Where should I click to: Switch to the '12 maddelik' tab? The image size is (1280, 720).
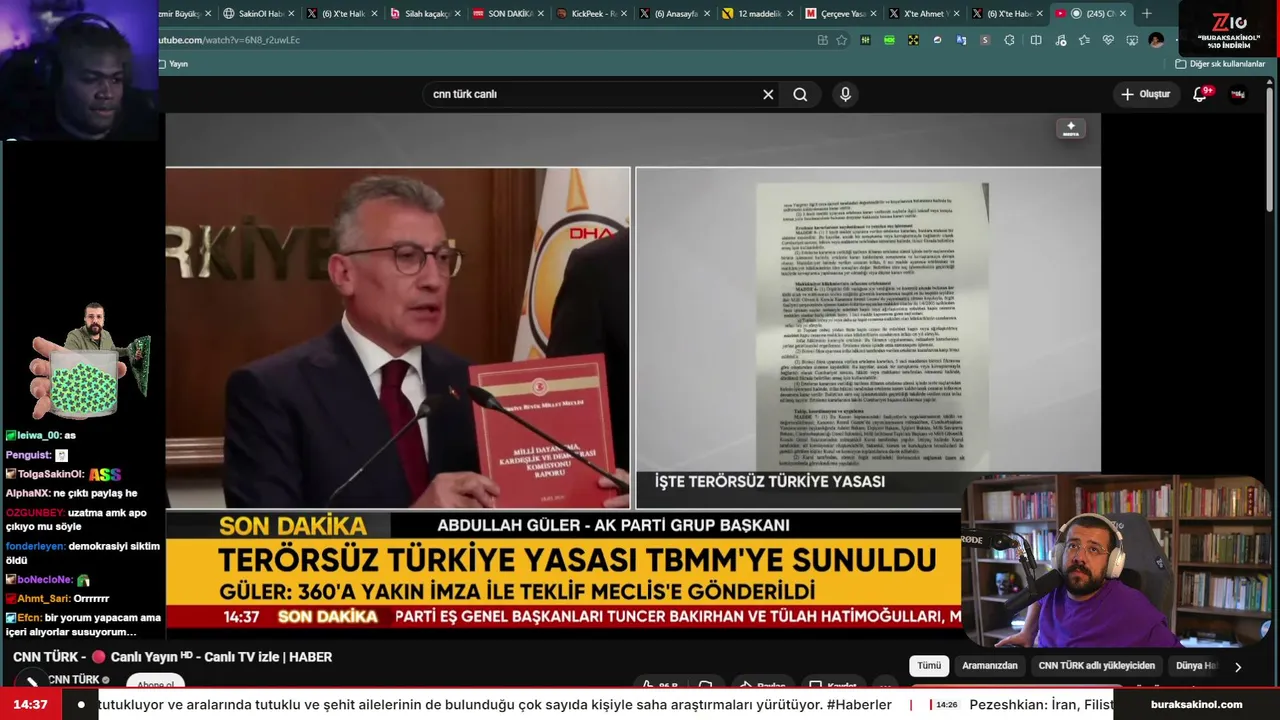pos(756,14)
